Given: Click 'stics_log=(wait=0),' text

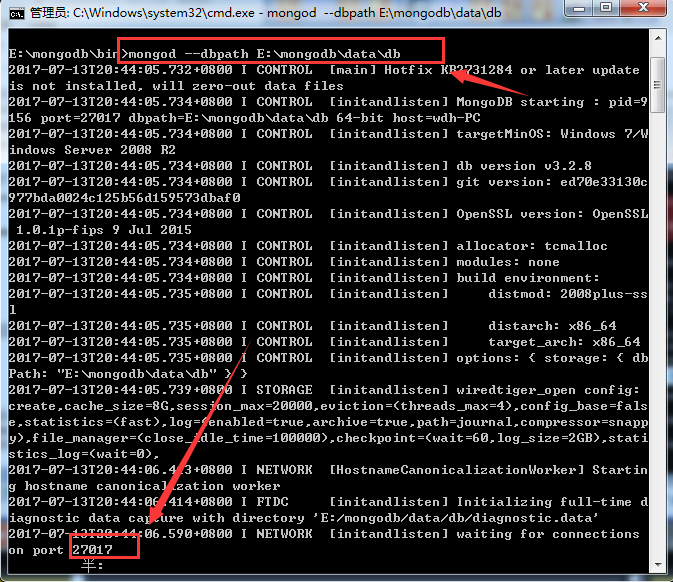Looking at the screenshot, I should [84, 454].
